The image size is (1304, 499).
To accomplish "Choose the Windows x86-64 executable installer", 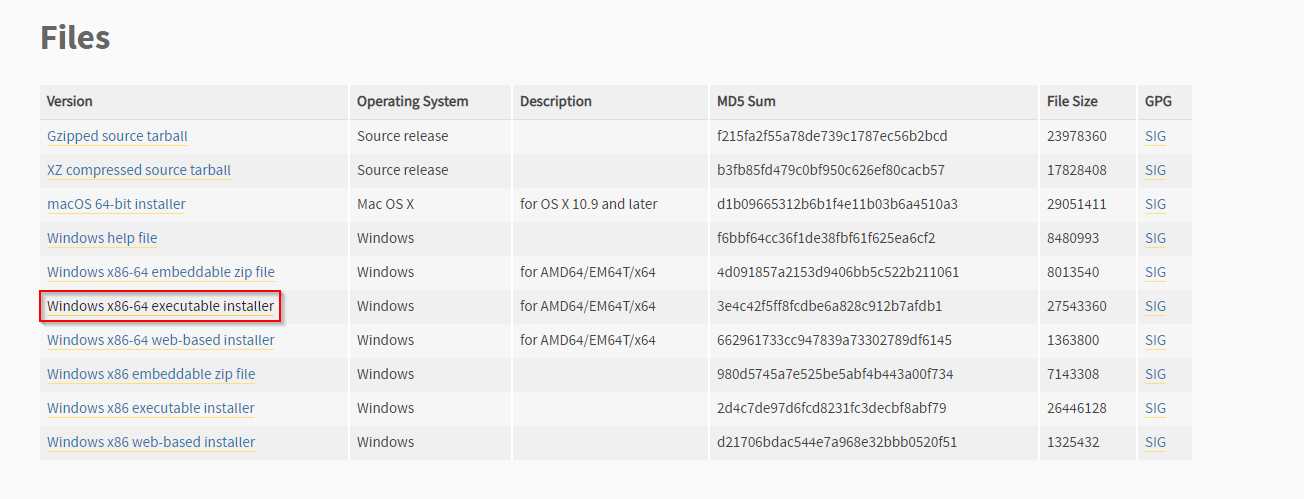I will click(160, 306).
